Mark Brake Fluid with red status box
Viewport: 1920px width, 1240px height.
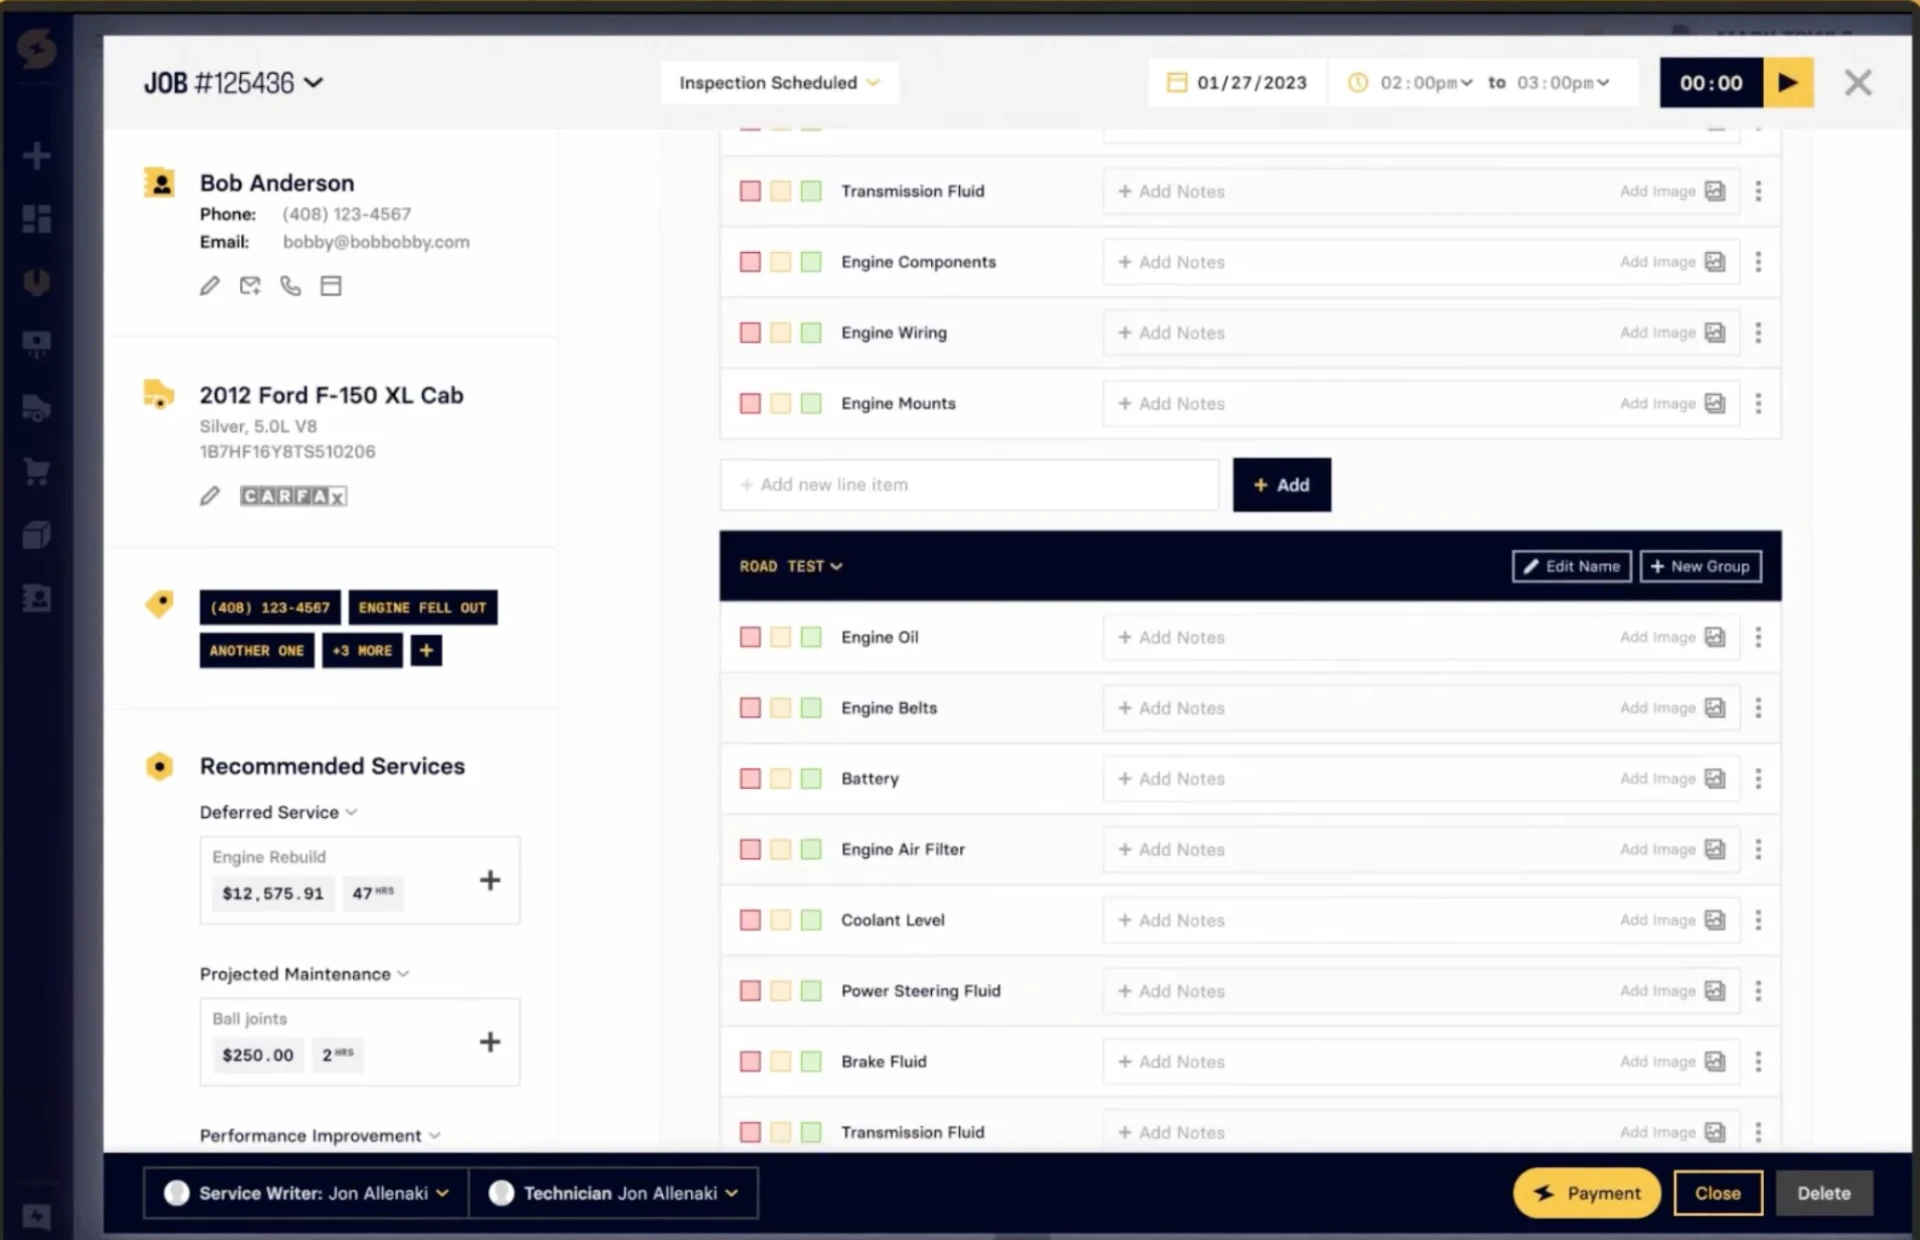[x=750, y=1062]
